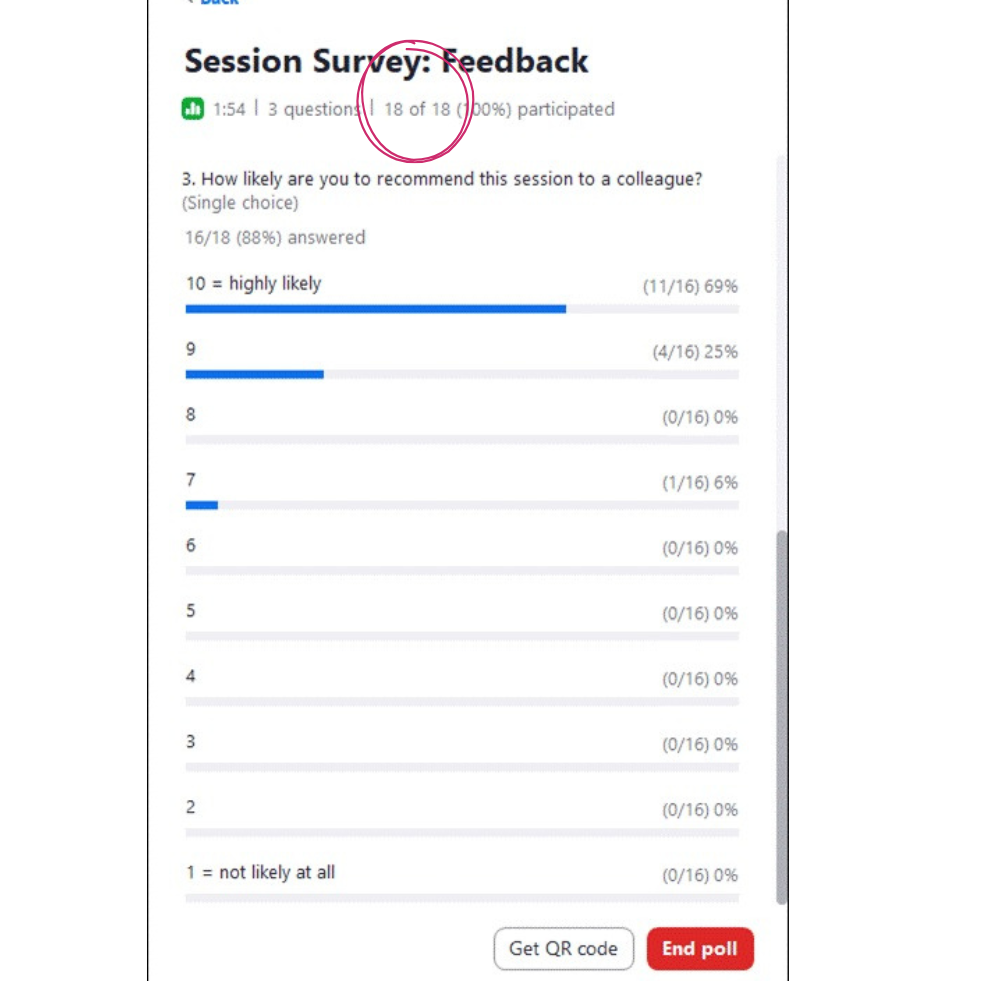The image size is (981, 981).
Task: Click the option 8 empty result bar
Action: point(462,439)
